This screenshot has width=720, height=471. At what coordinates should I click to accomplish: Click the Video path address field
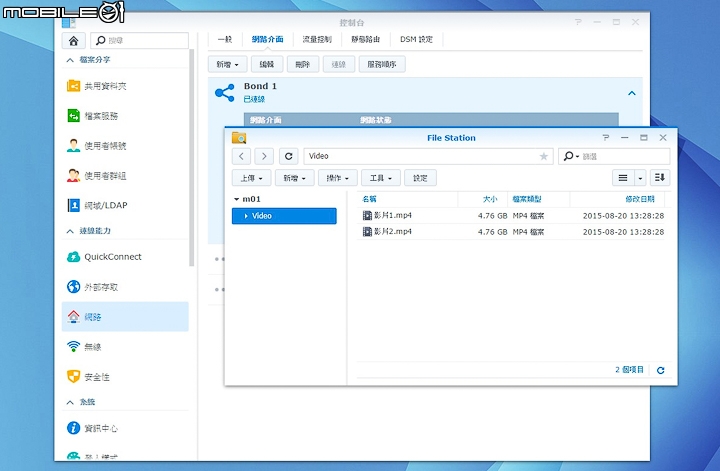tap(428, 156)
